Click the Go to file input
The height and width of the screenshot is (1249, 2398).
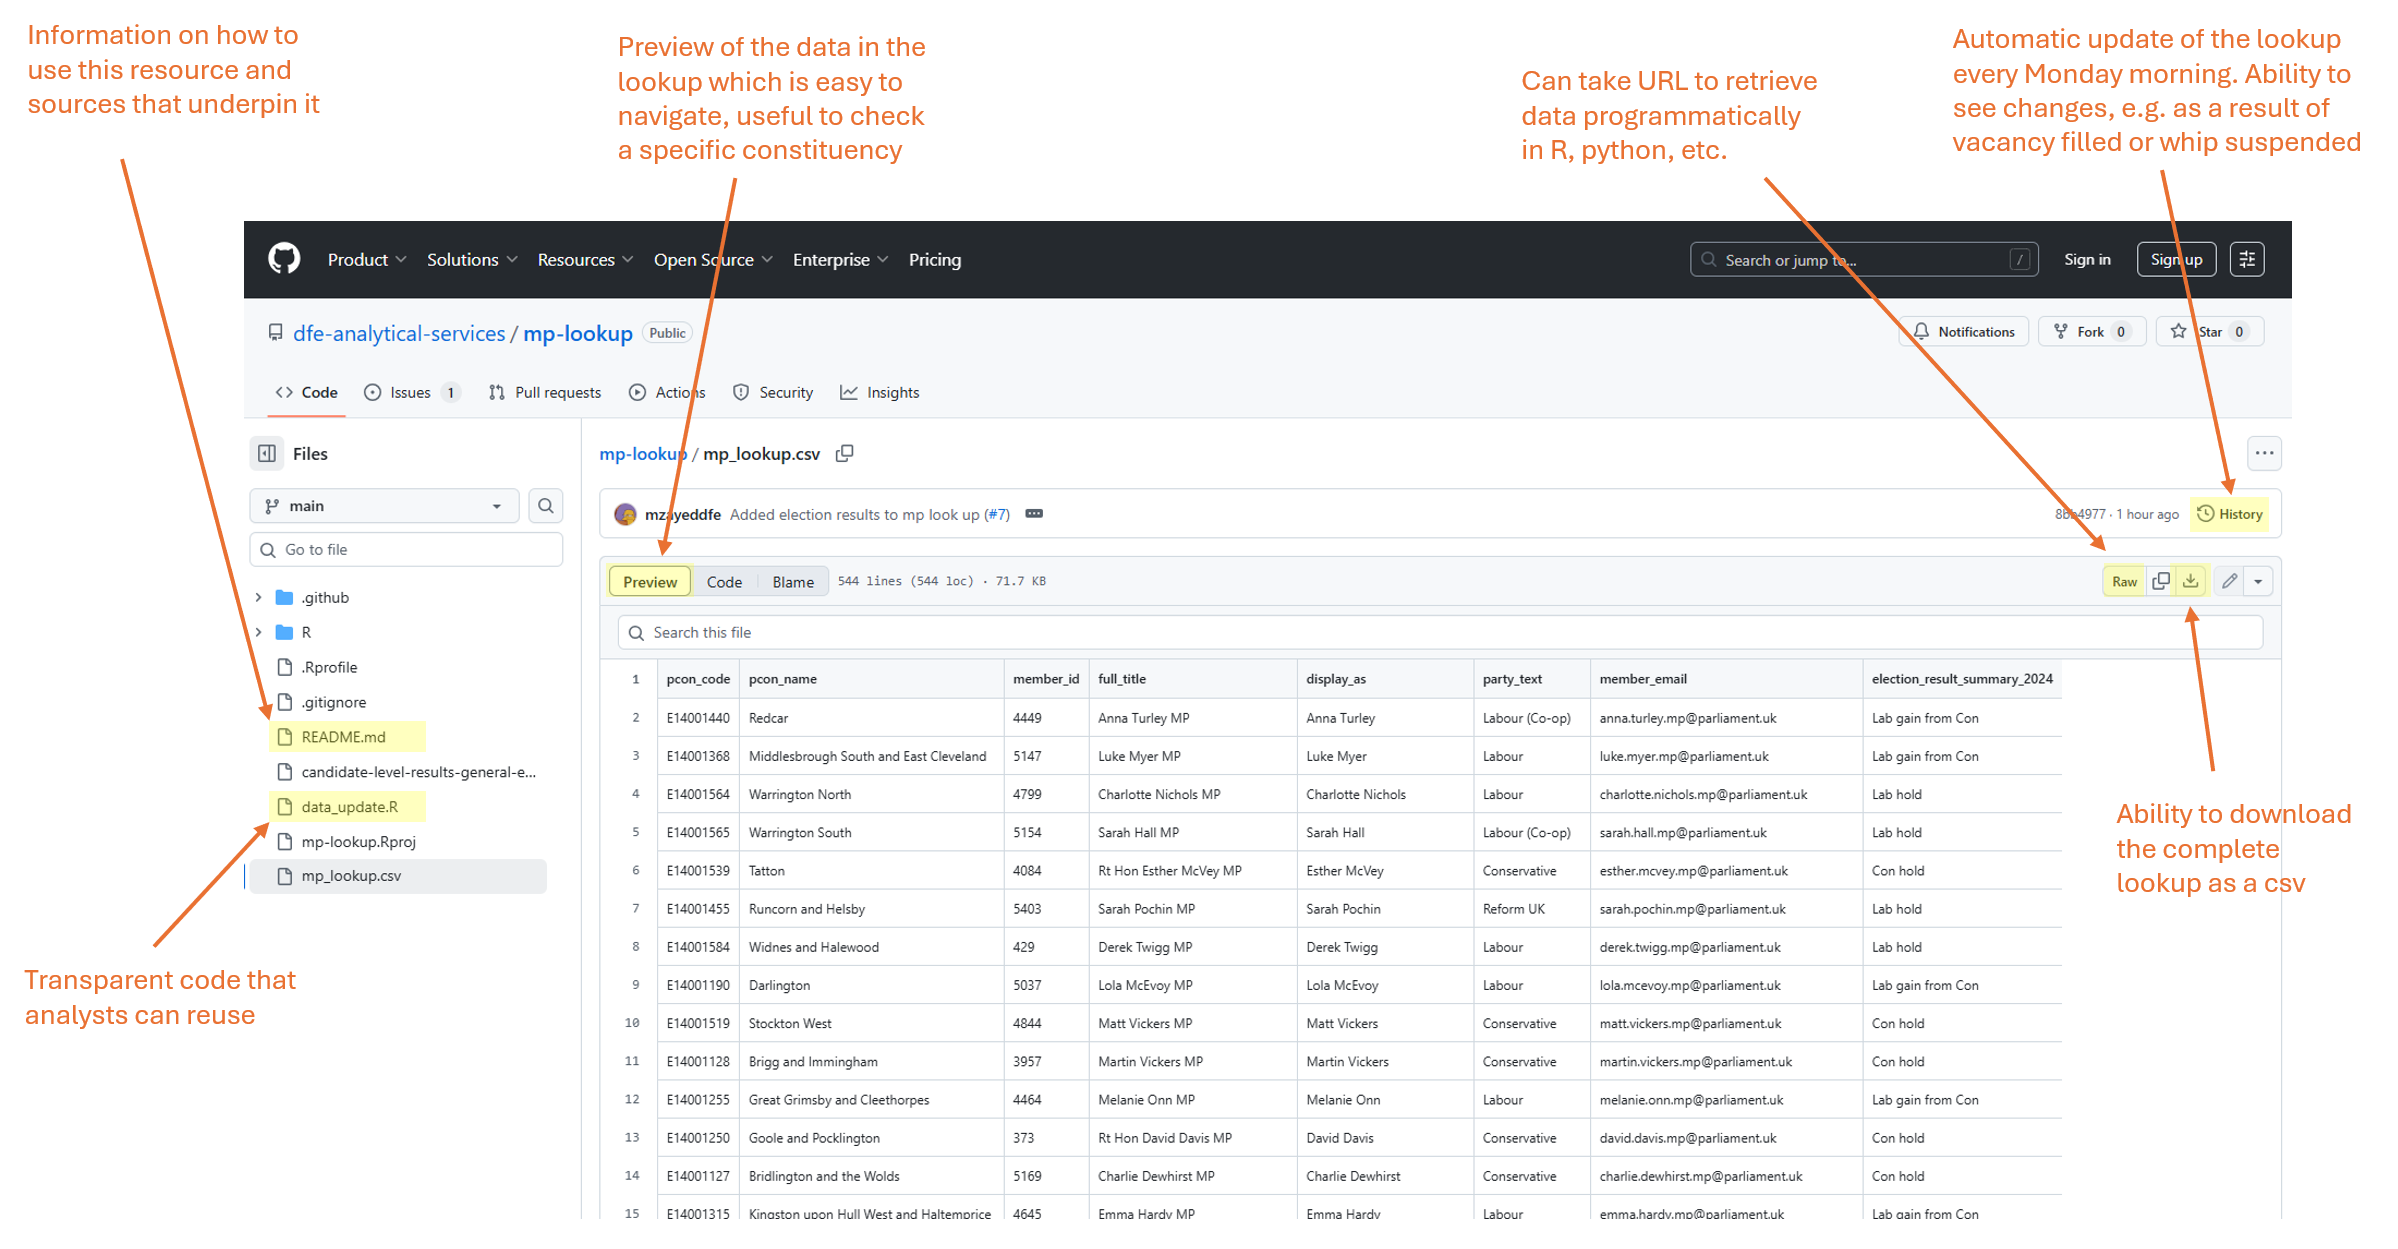click(406, 550)
